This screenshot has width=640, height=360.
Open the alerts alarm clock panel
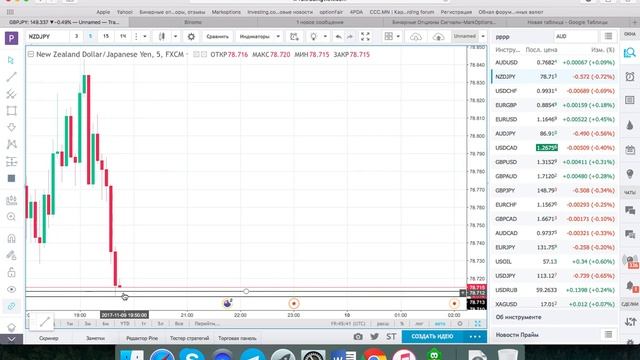[x=630, y=77]
